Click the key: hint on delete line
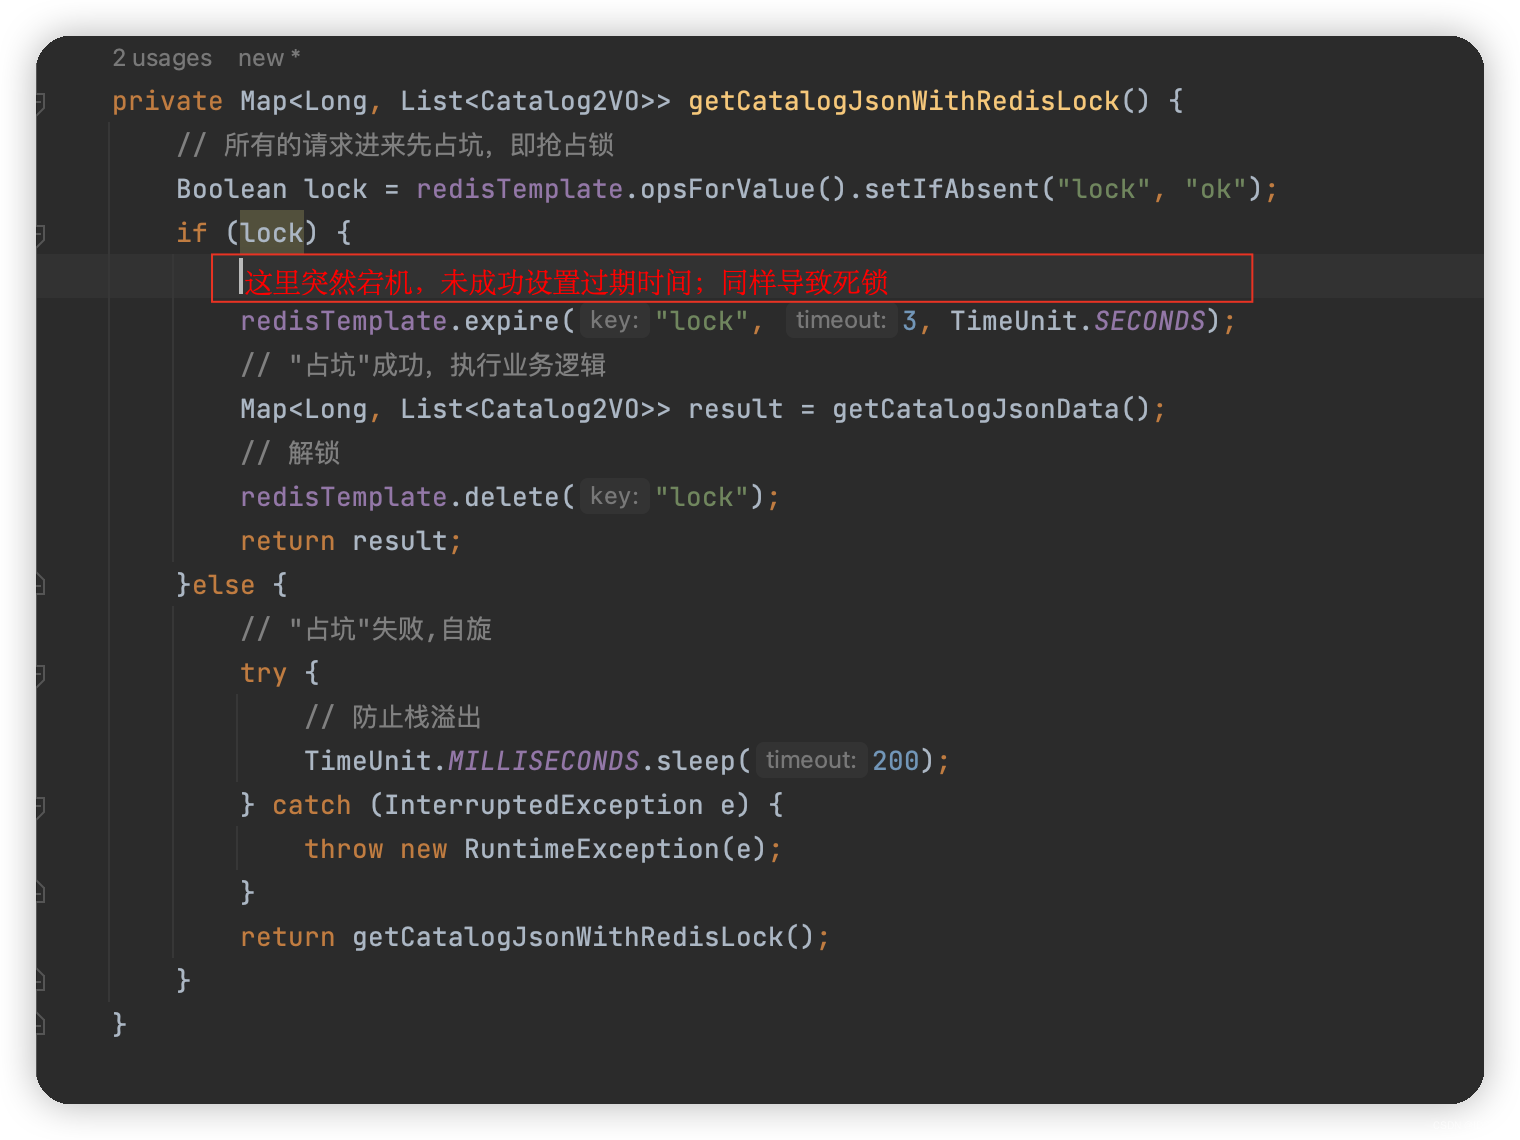 click(x=614, y=497)
